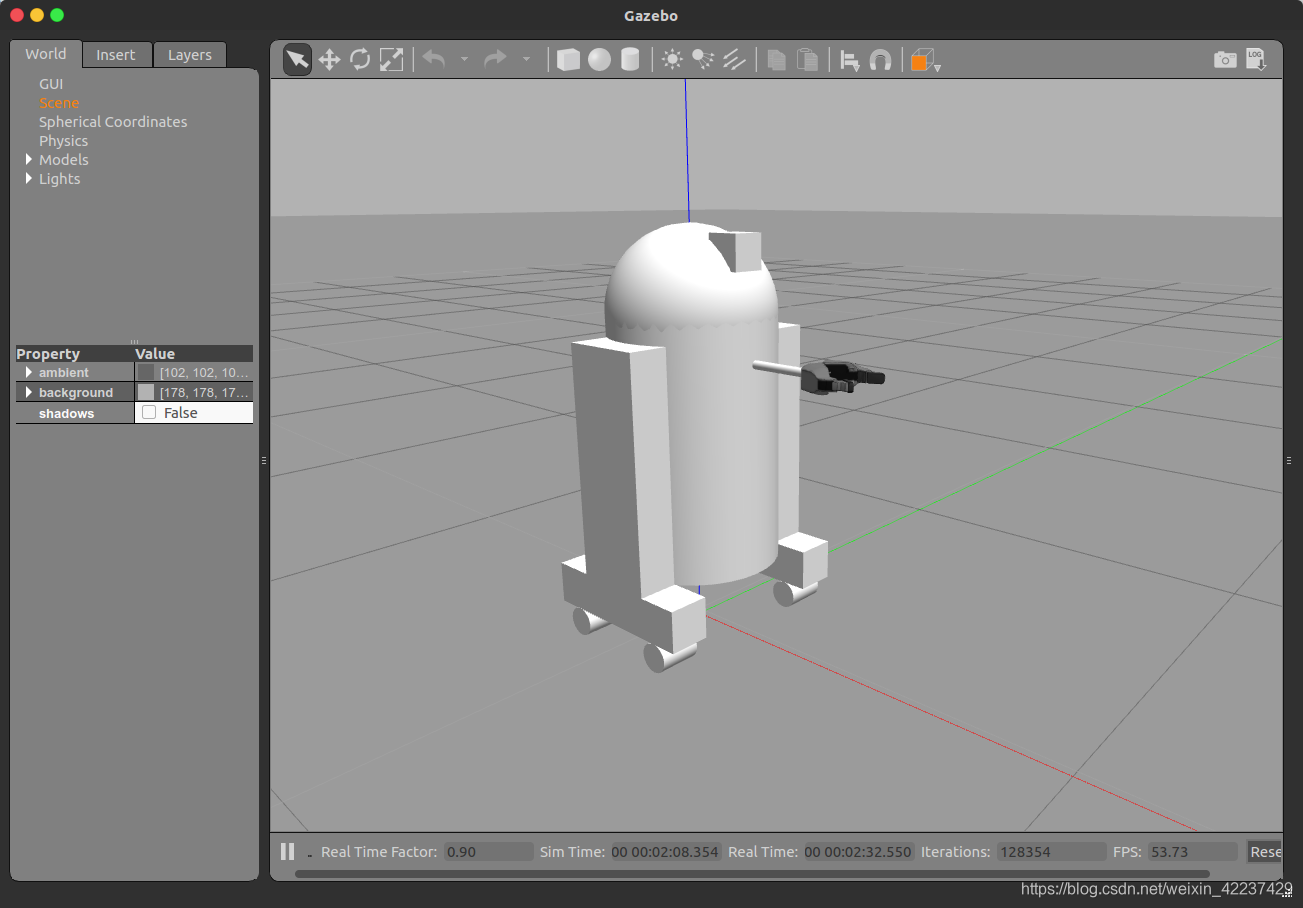
Task: Insert a cylinder shape
Action: 629,60
